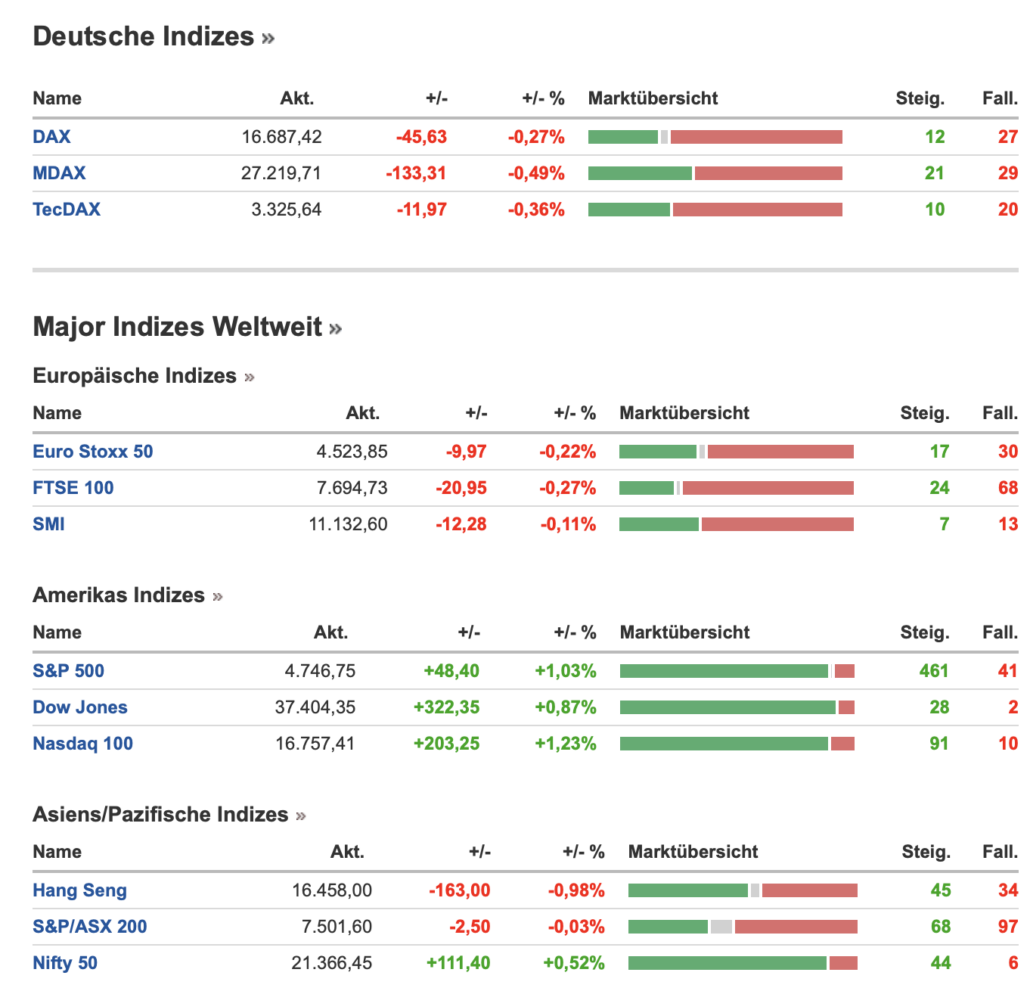The image size is (1030, 991).
Task: Click the S&P/ASX 200 value 7.501,60
Action: 336,927
